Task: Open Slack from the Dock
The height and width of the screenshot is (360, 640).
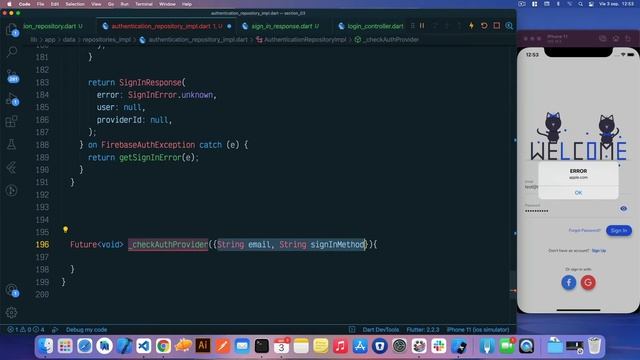Action: [x=439, y=346]
